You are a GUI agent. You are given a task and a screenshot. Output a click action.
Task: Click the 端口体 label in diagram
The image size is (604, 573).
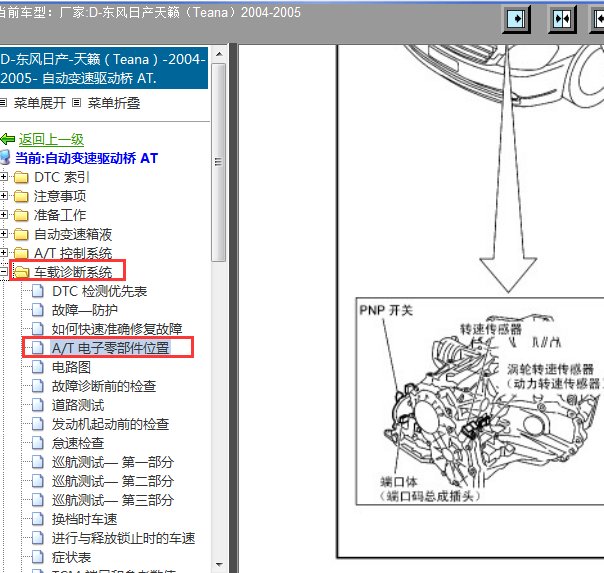399,481
